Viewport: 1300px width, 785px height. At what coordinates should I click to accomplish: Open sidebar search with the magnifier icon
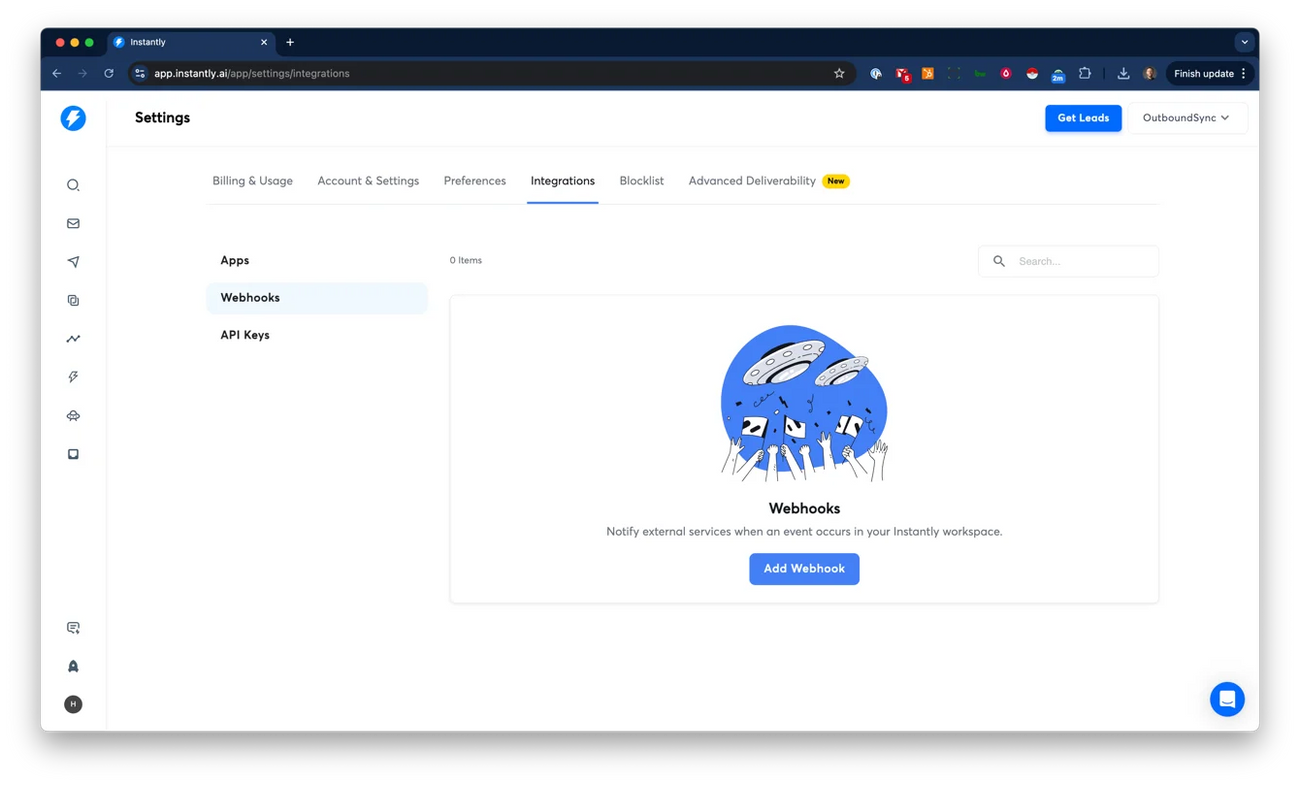tap(72, 184)
